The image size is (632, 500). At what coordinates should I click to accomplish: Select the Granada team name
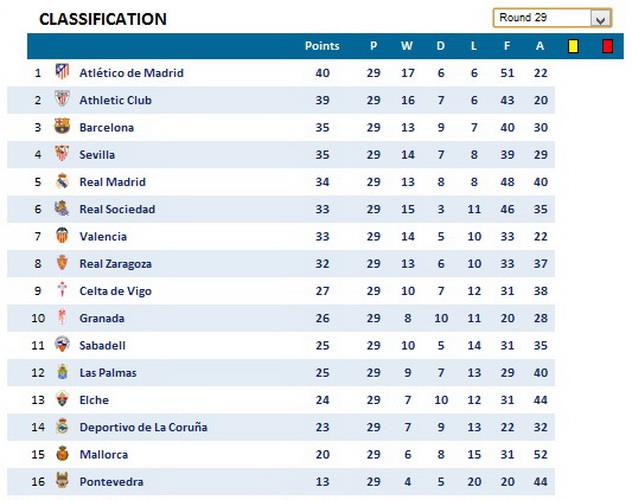point(102,318)
